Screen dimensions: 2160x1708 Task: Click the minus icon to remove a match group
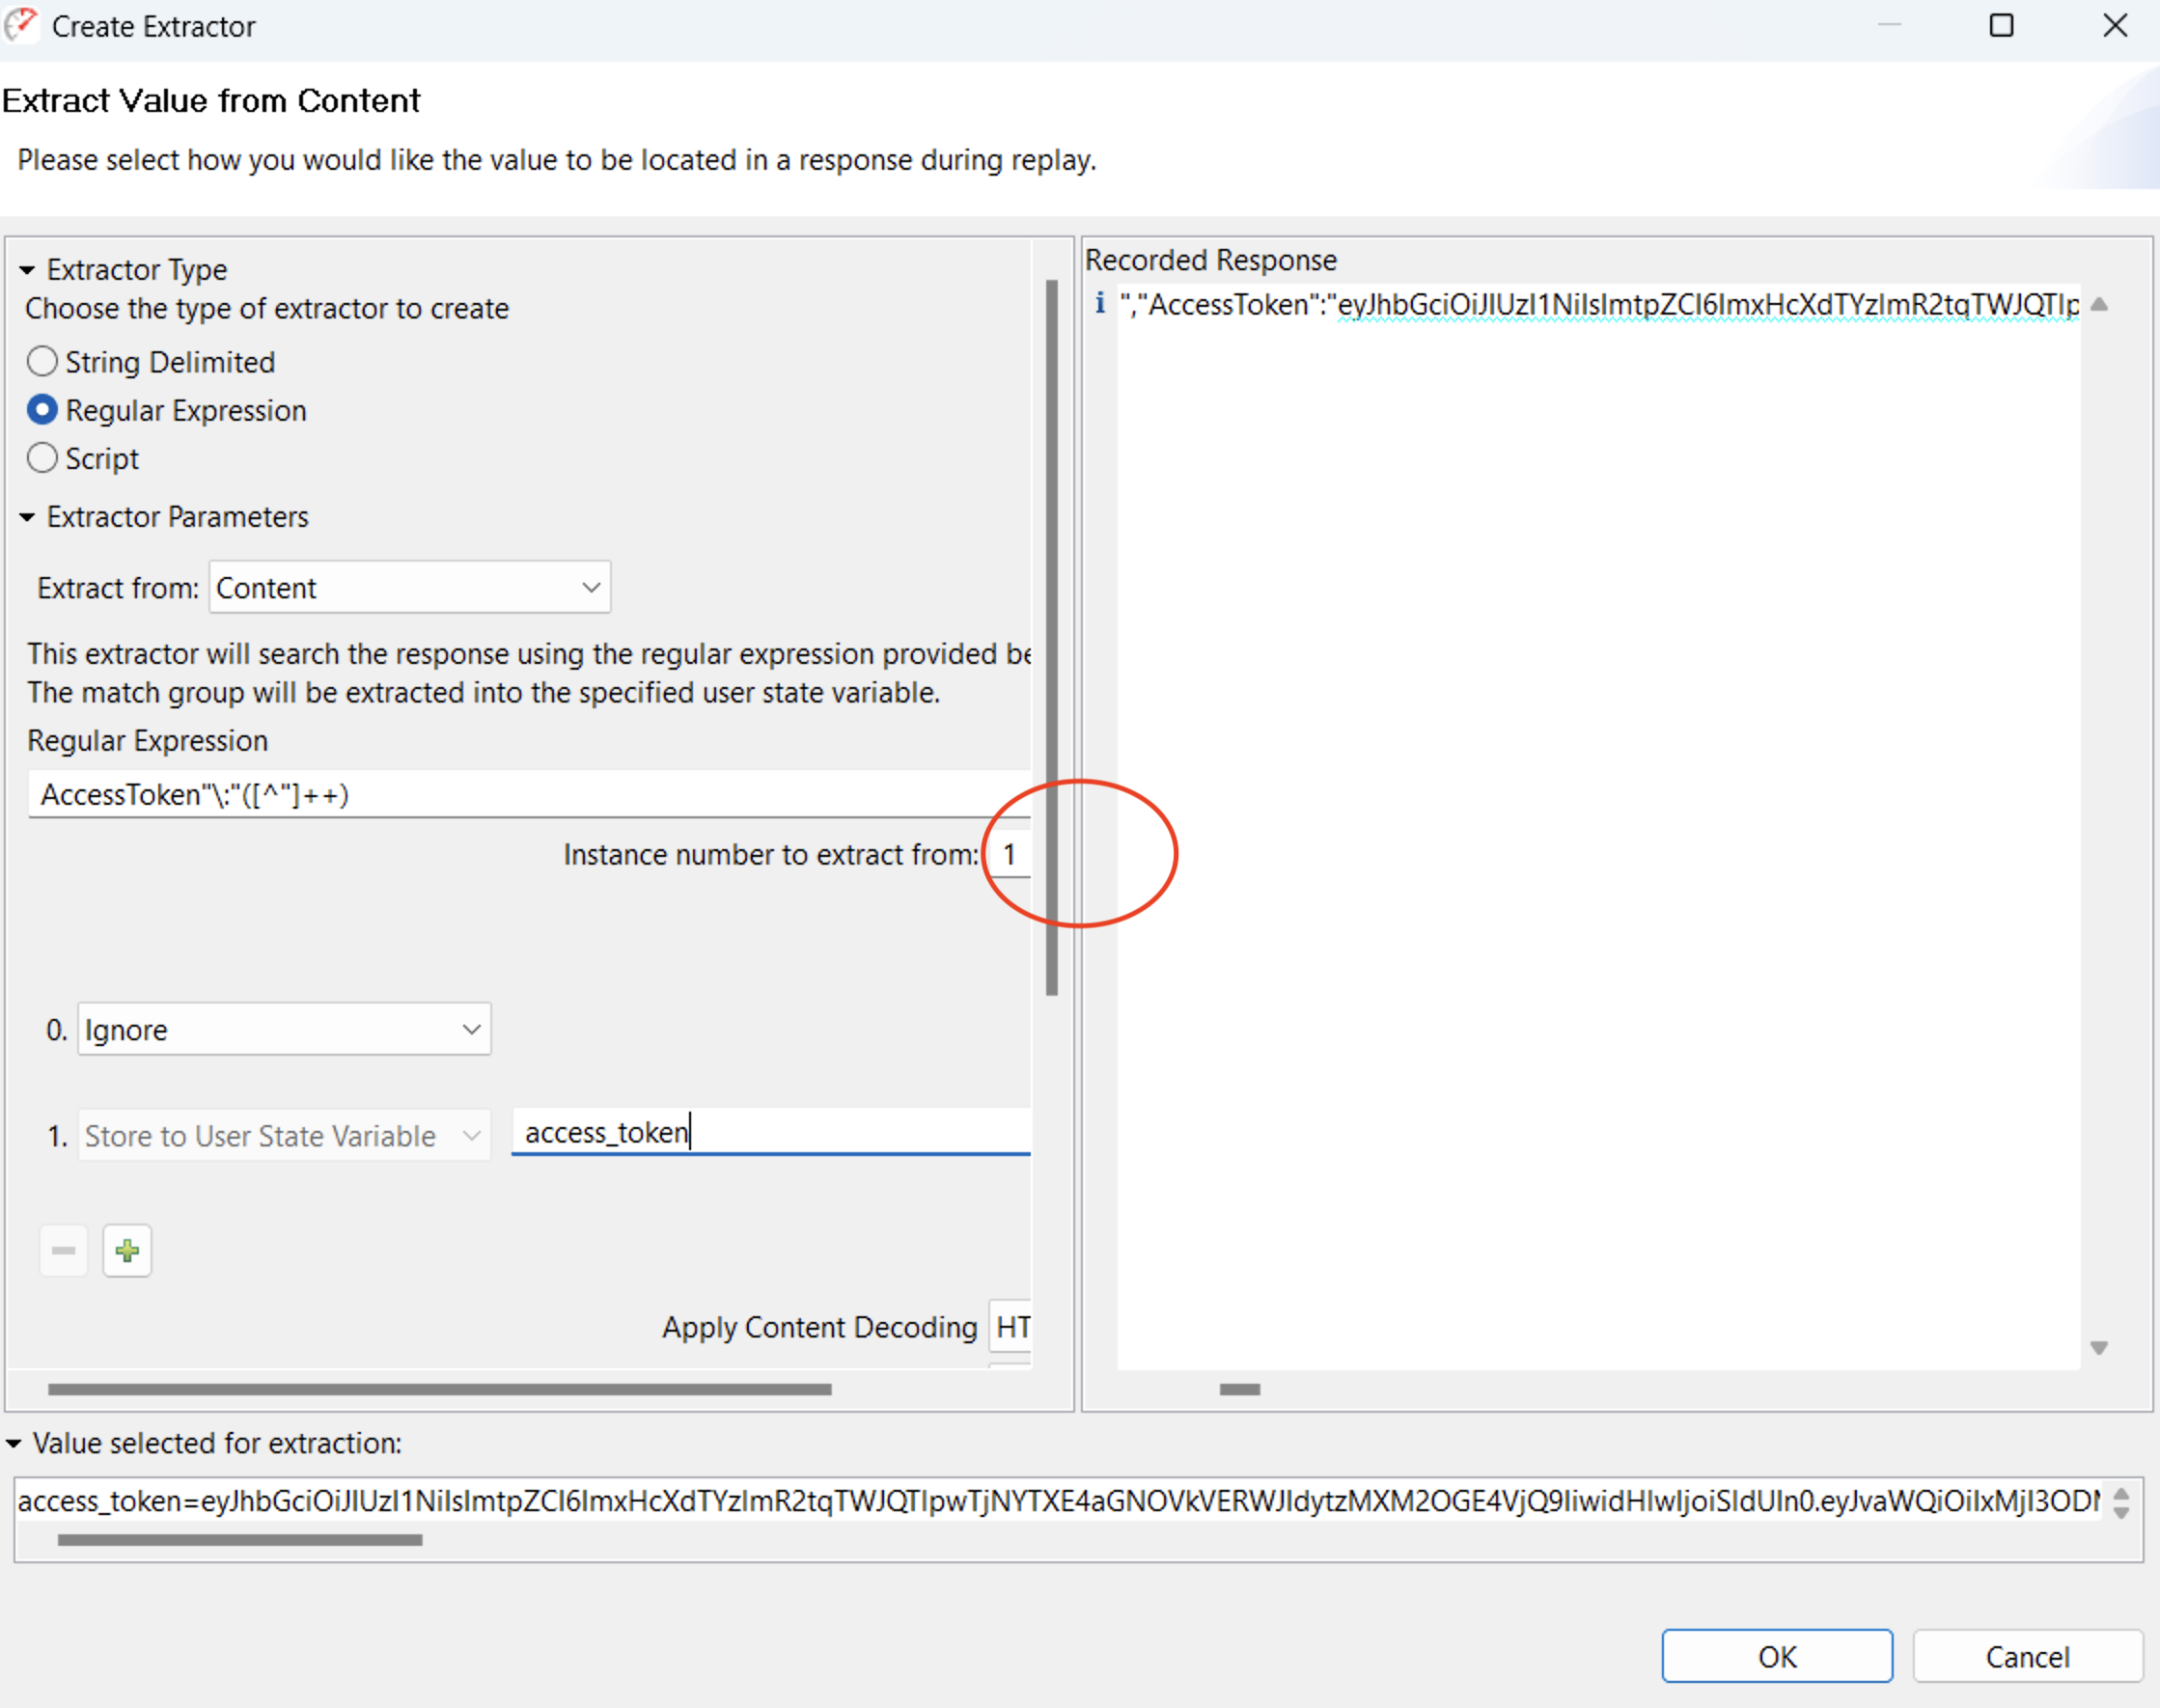[63, 1250]
